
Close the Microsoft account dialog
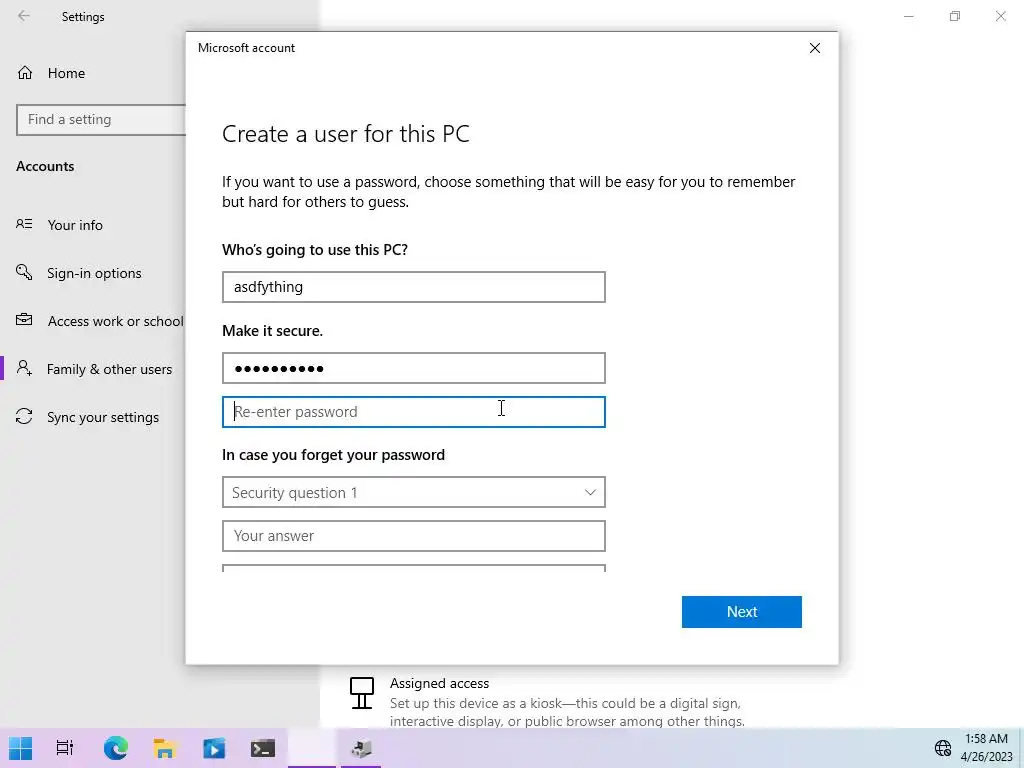coord(814,48)
